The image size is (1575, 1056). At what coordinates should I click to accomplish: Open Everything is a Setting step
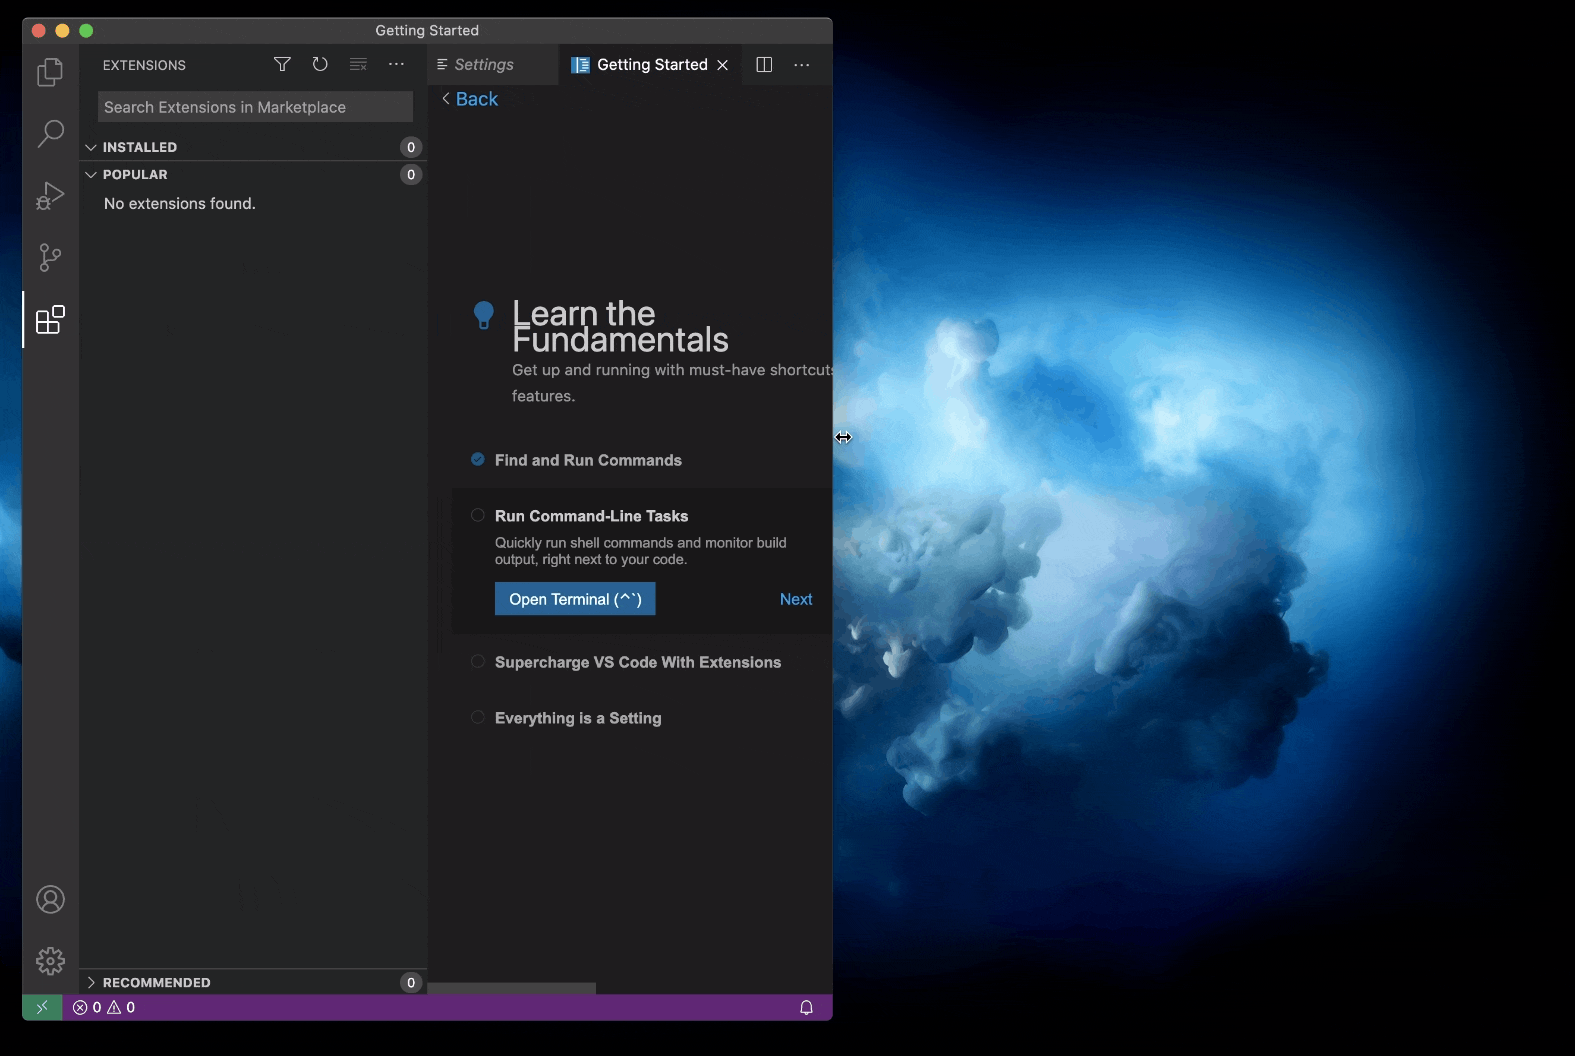point(578,718)
